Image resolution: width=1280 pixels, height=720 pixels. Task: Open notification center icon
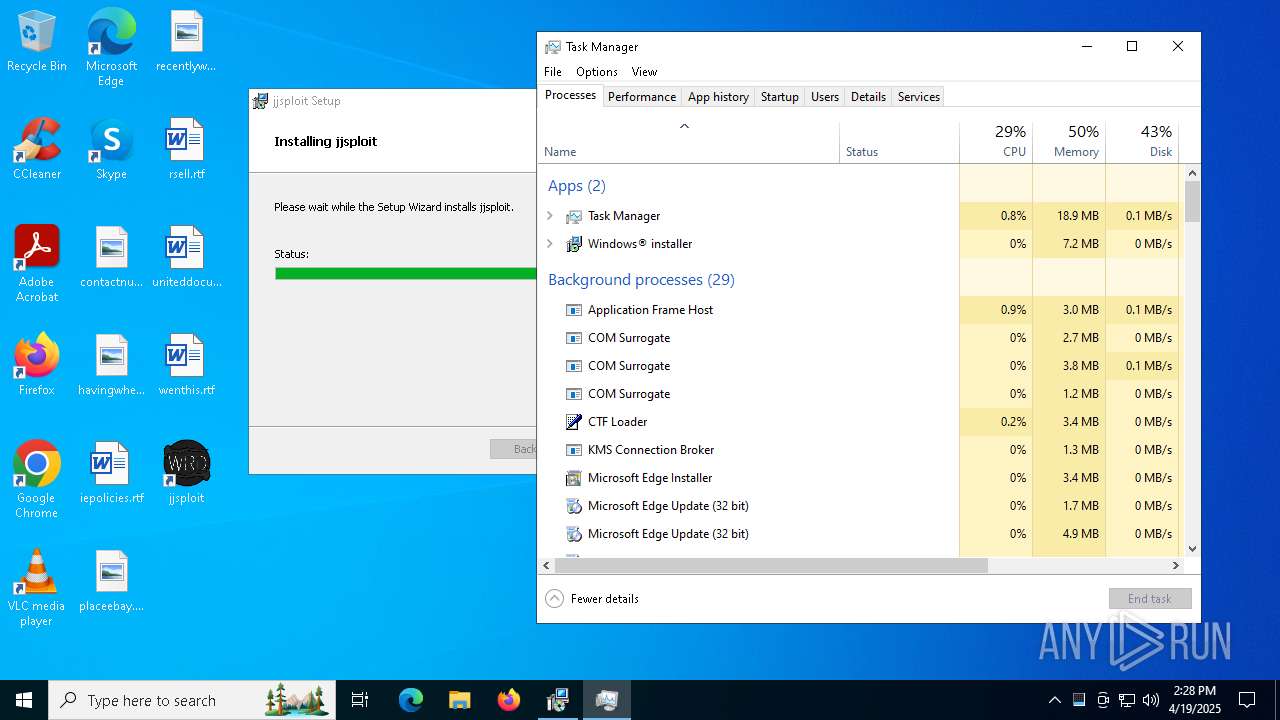pyautogui.click(x=1247, y=700)
